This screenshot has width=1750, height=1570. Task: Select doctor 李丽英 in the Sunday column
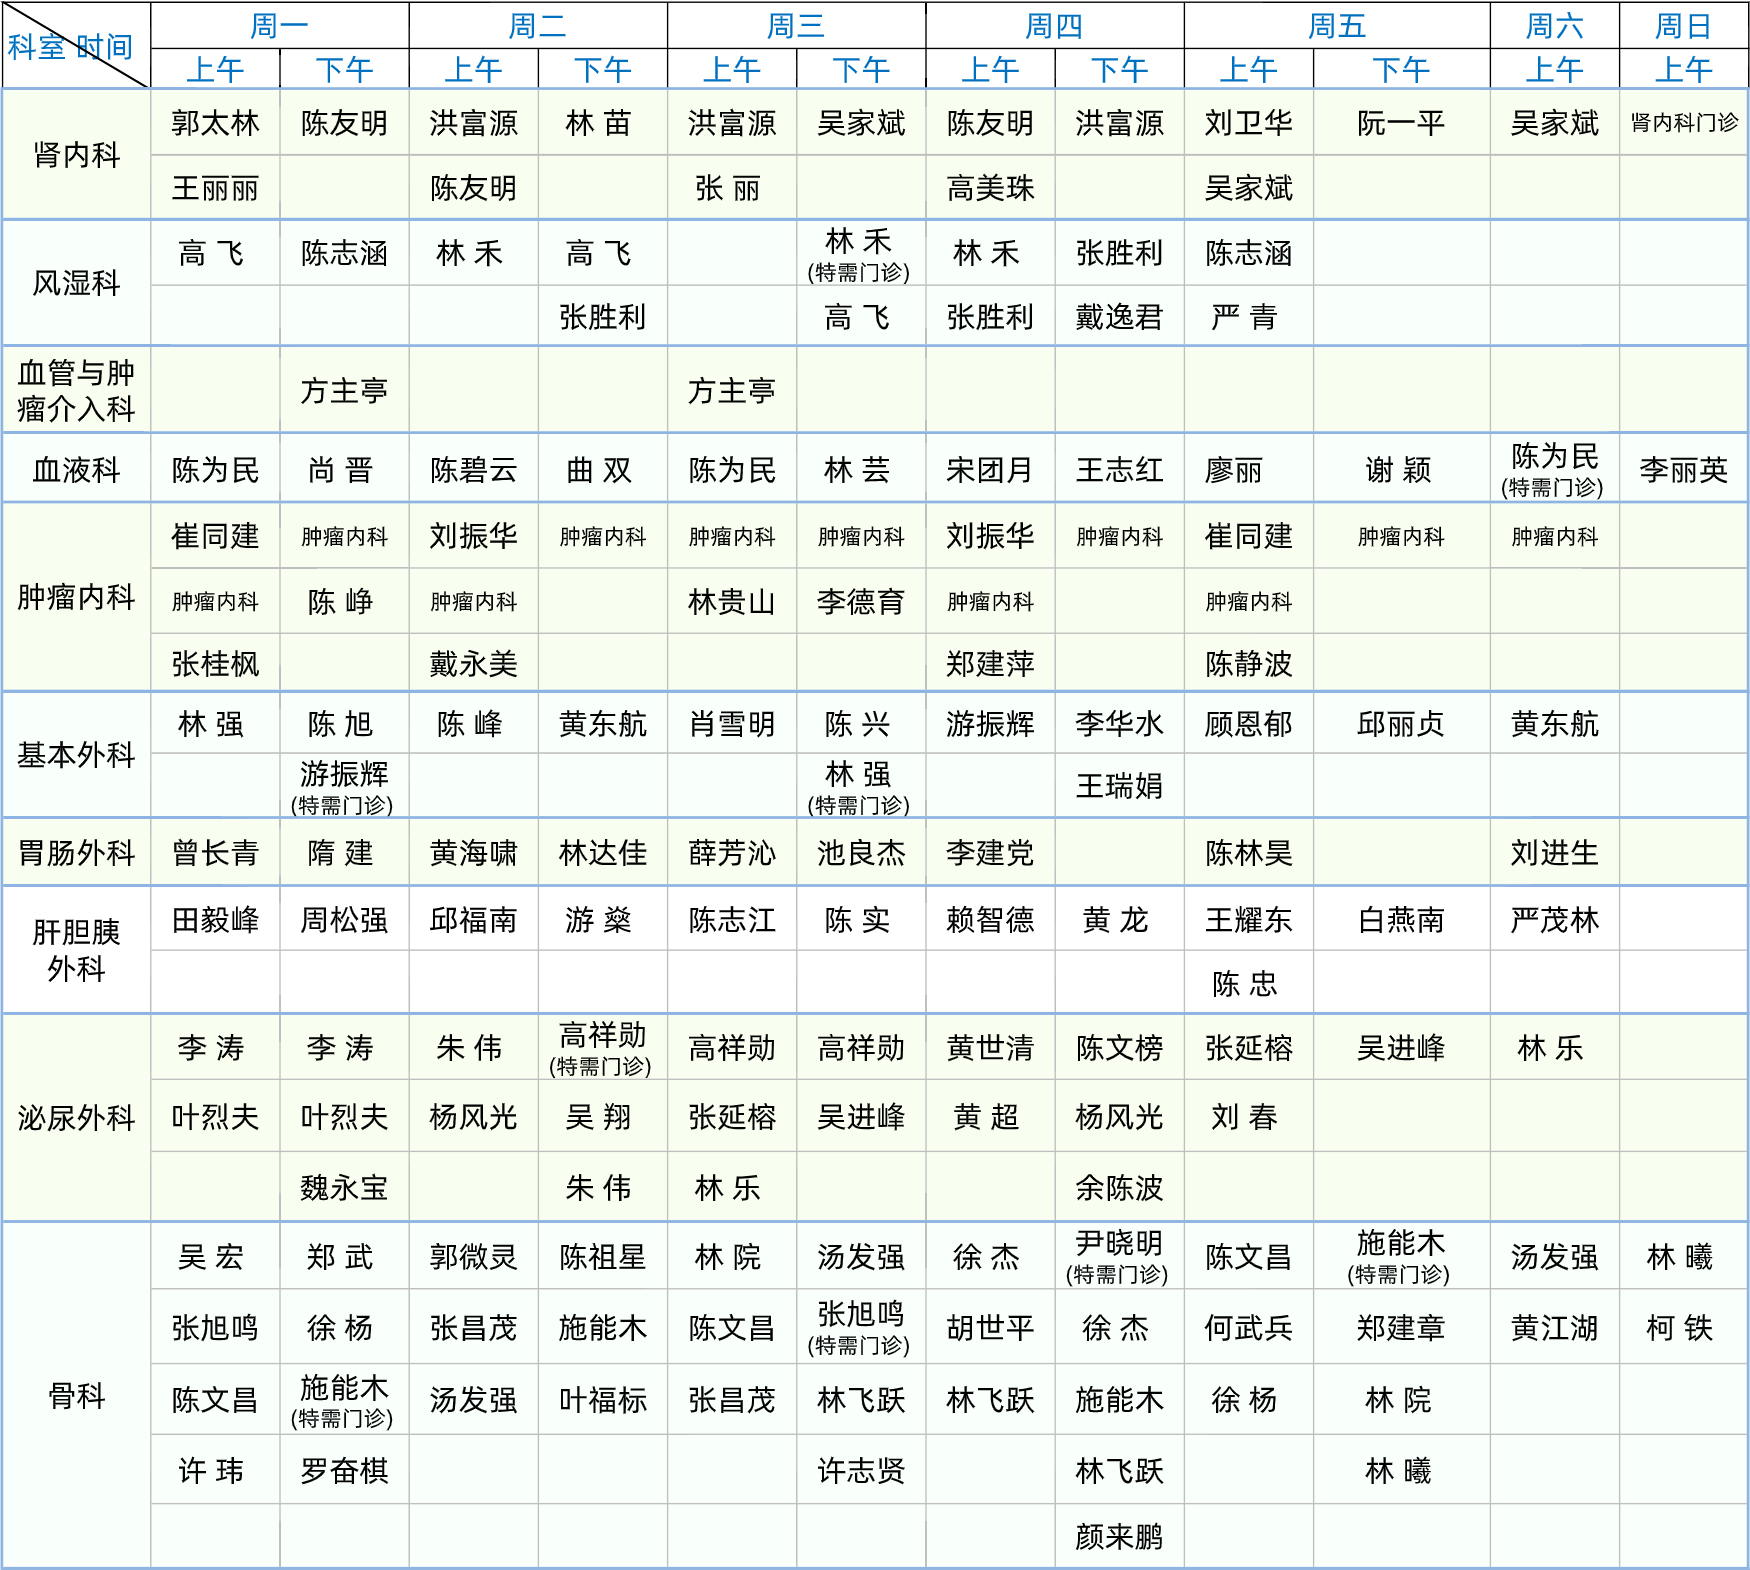point(1683,470)
